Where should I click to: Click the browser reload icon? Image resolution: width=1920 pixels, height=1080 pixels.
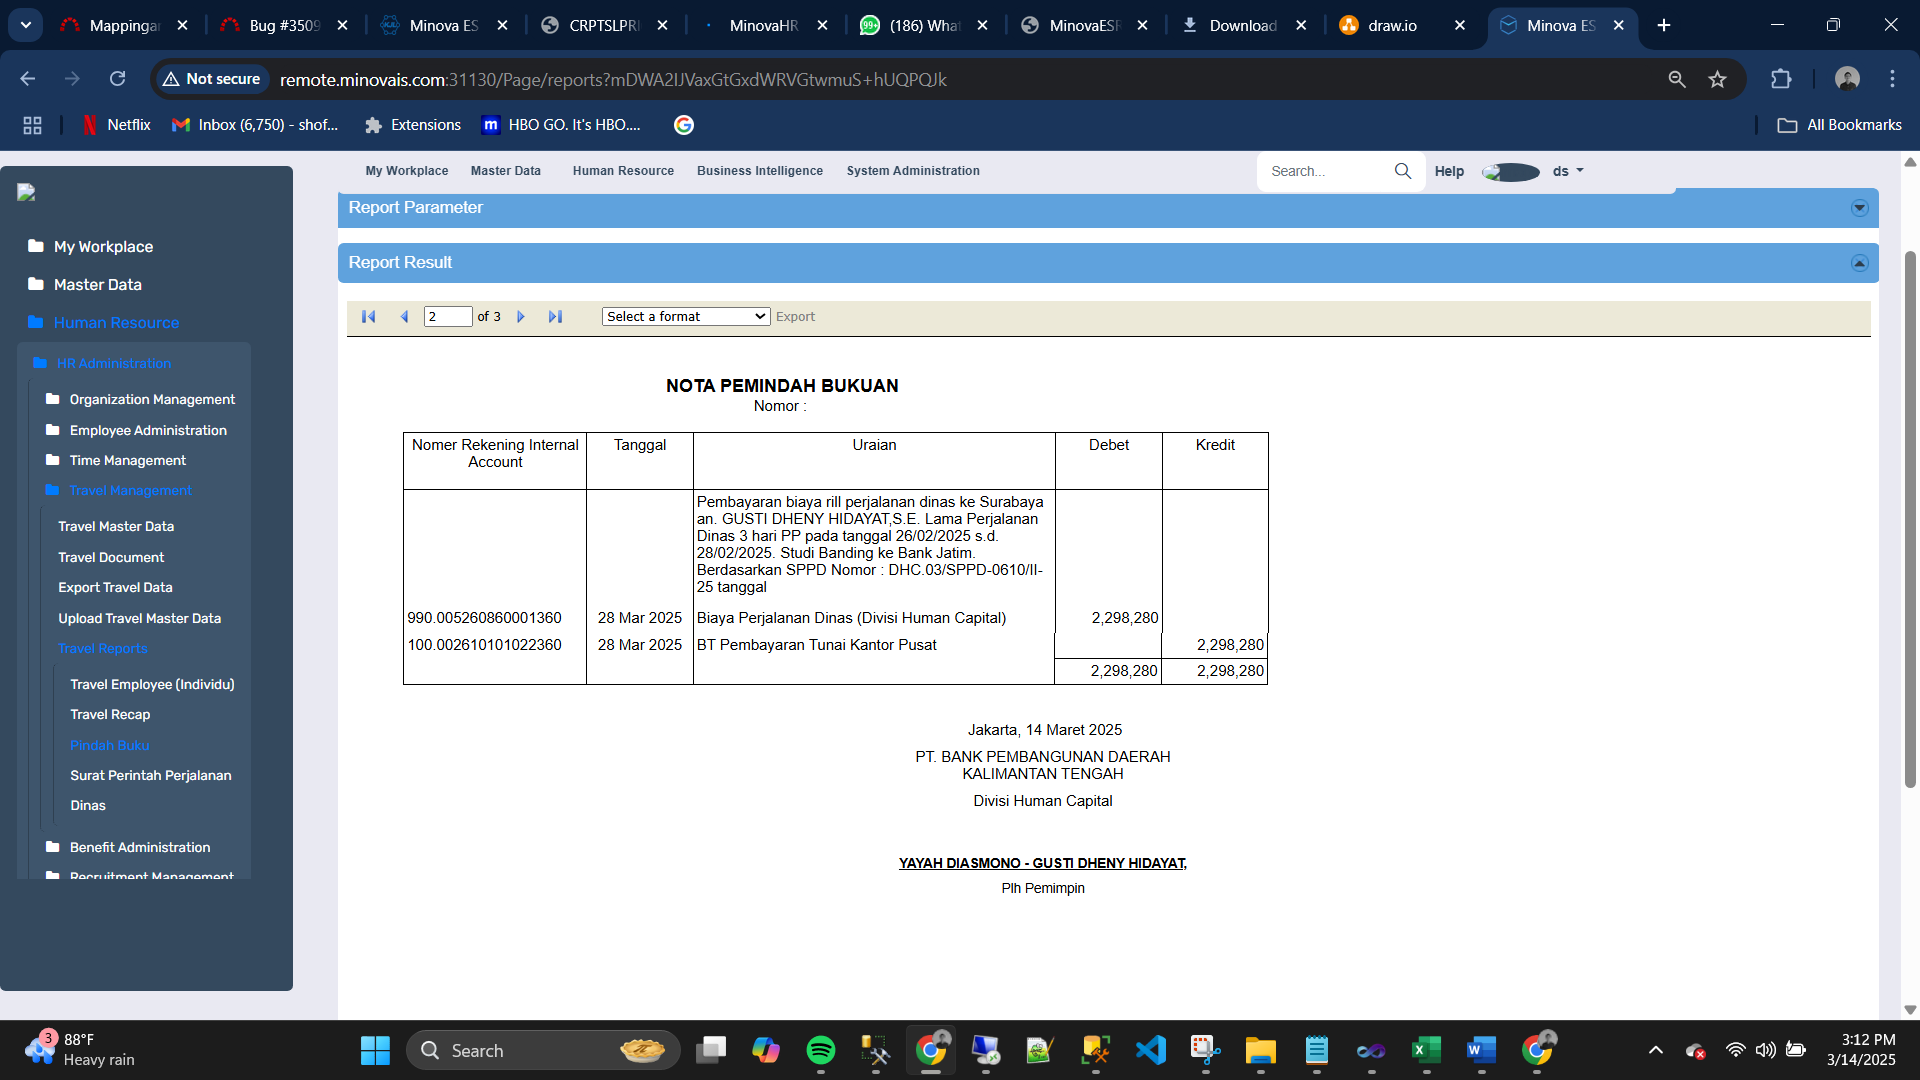pyautogui.click(x=118, y=79)
